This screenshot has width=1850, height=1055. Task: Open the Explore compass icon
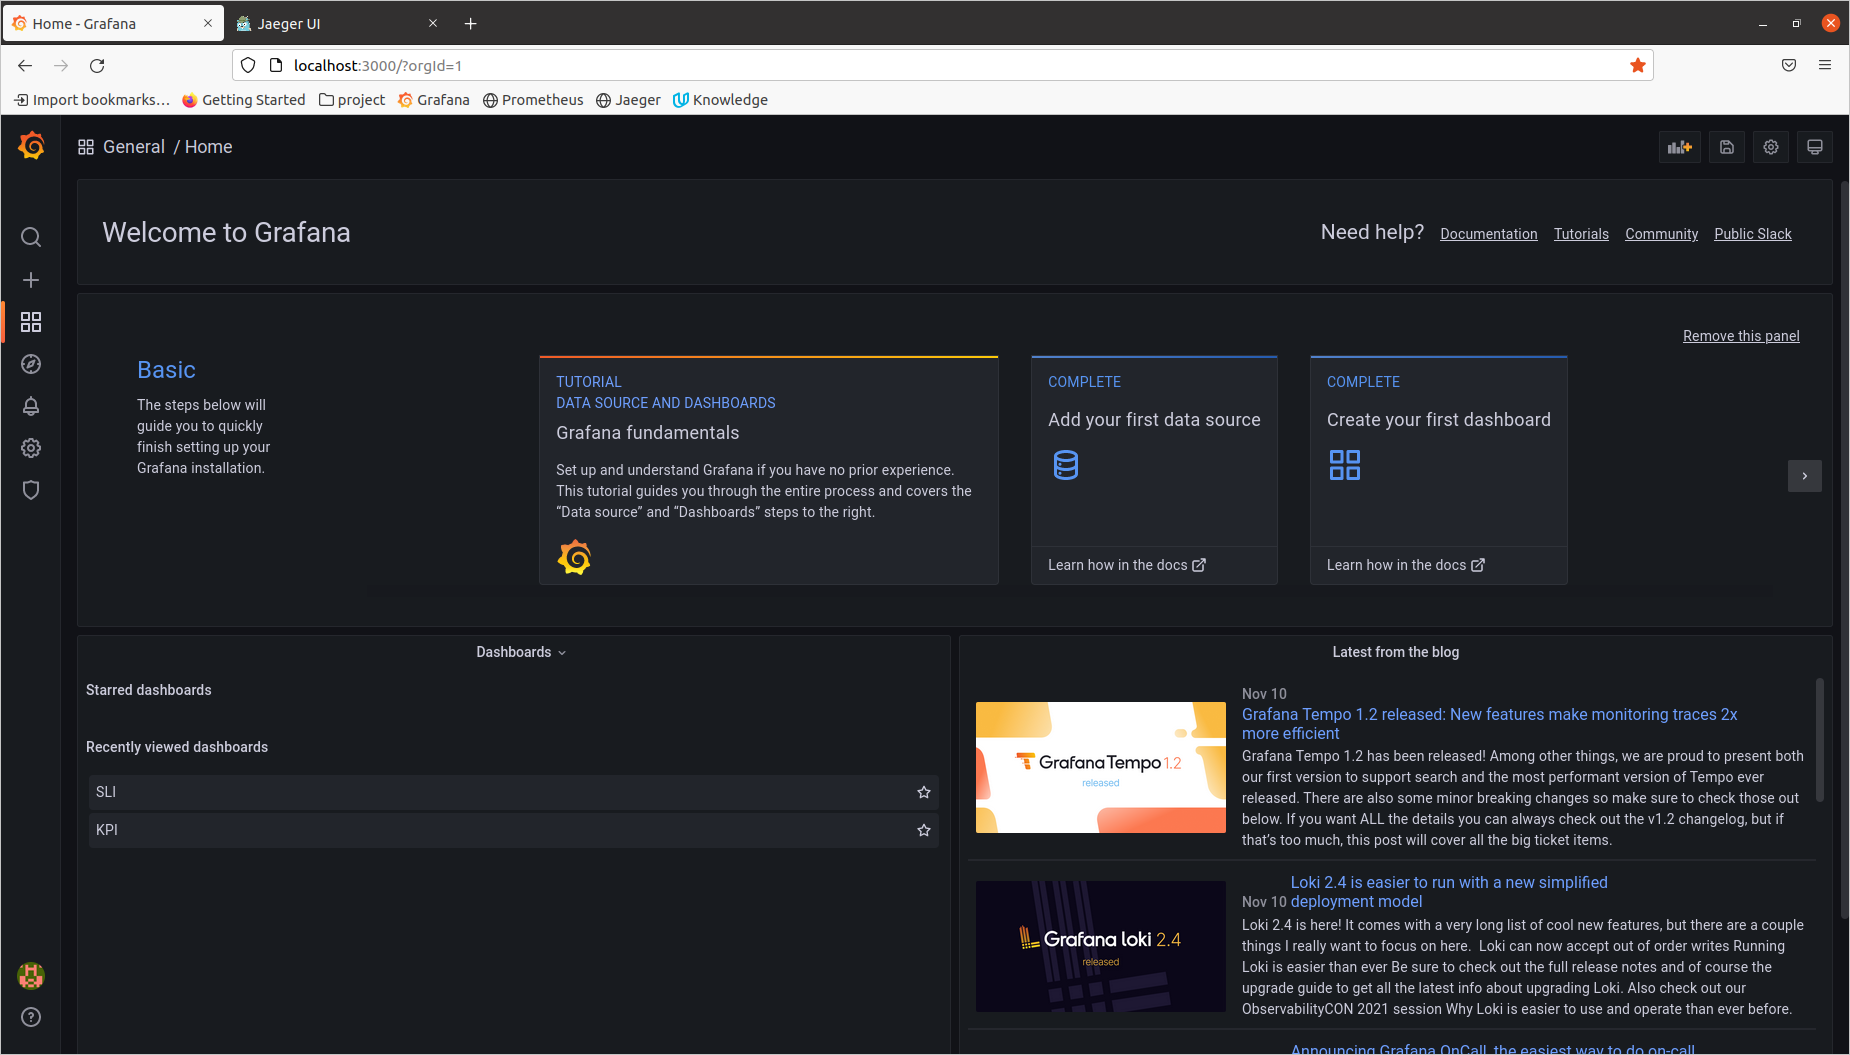coord(31,364)
